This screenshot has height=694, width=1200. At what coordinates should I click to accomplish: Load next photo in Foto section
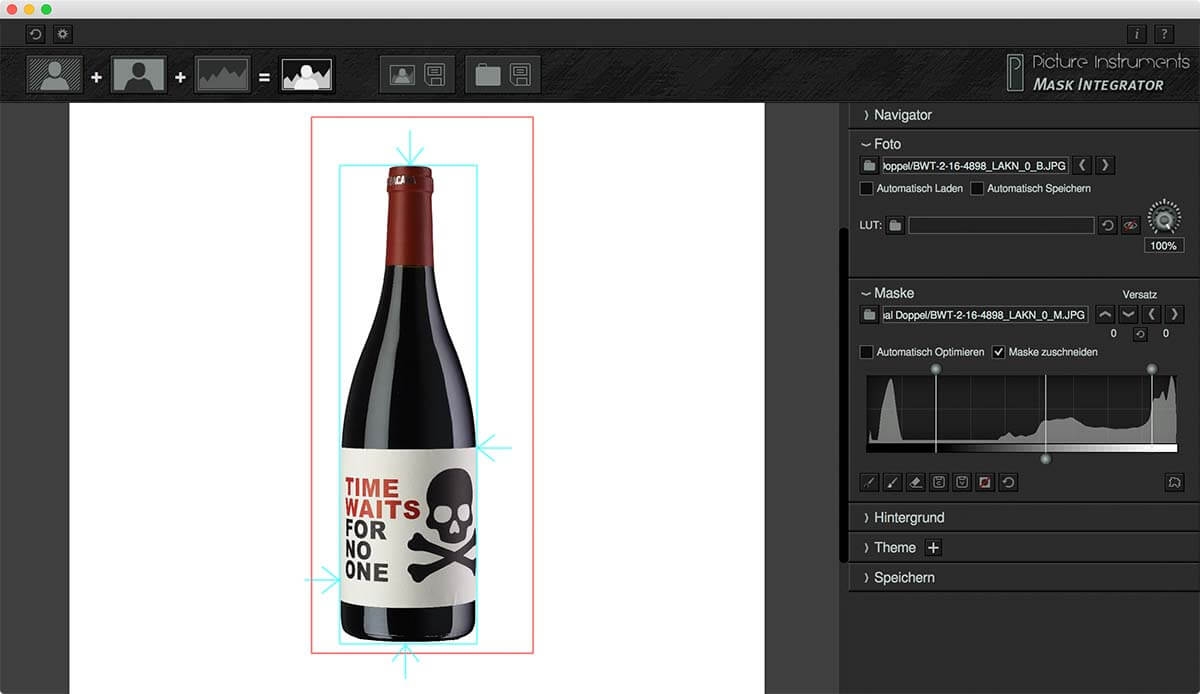click(1105, 165)
